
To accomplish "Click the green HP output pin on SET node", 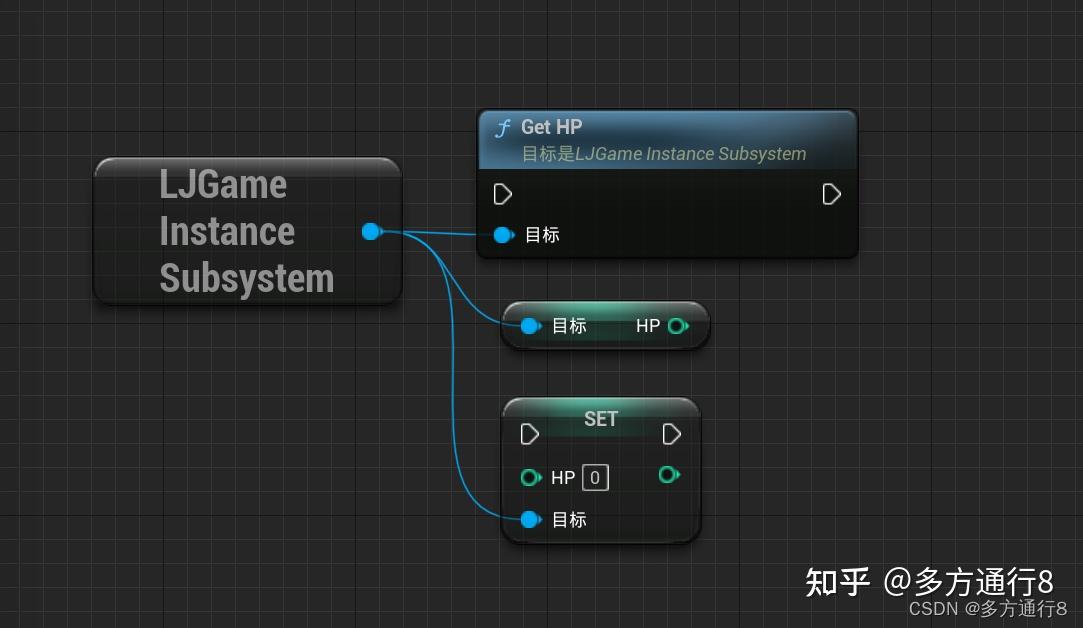I will coord(668,476).
